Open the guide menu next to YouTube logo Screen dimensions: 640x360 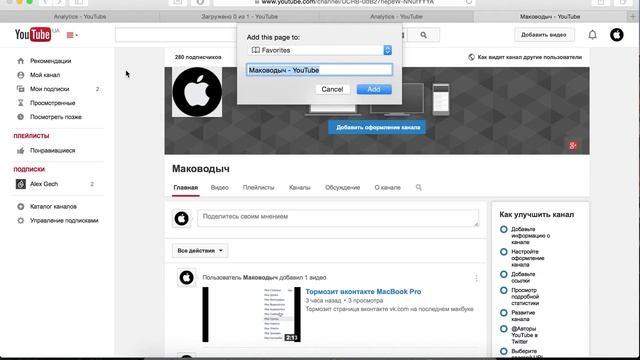click(x=72, y=35)
